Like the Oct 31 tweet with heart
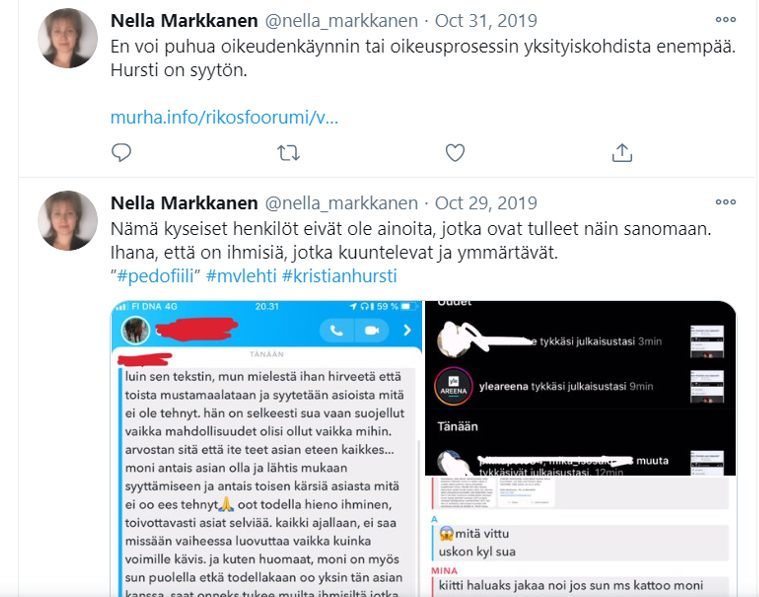 point(455,153)
